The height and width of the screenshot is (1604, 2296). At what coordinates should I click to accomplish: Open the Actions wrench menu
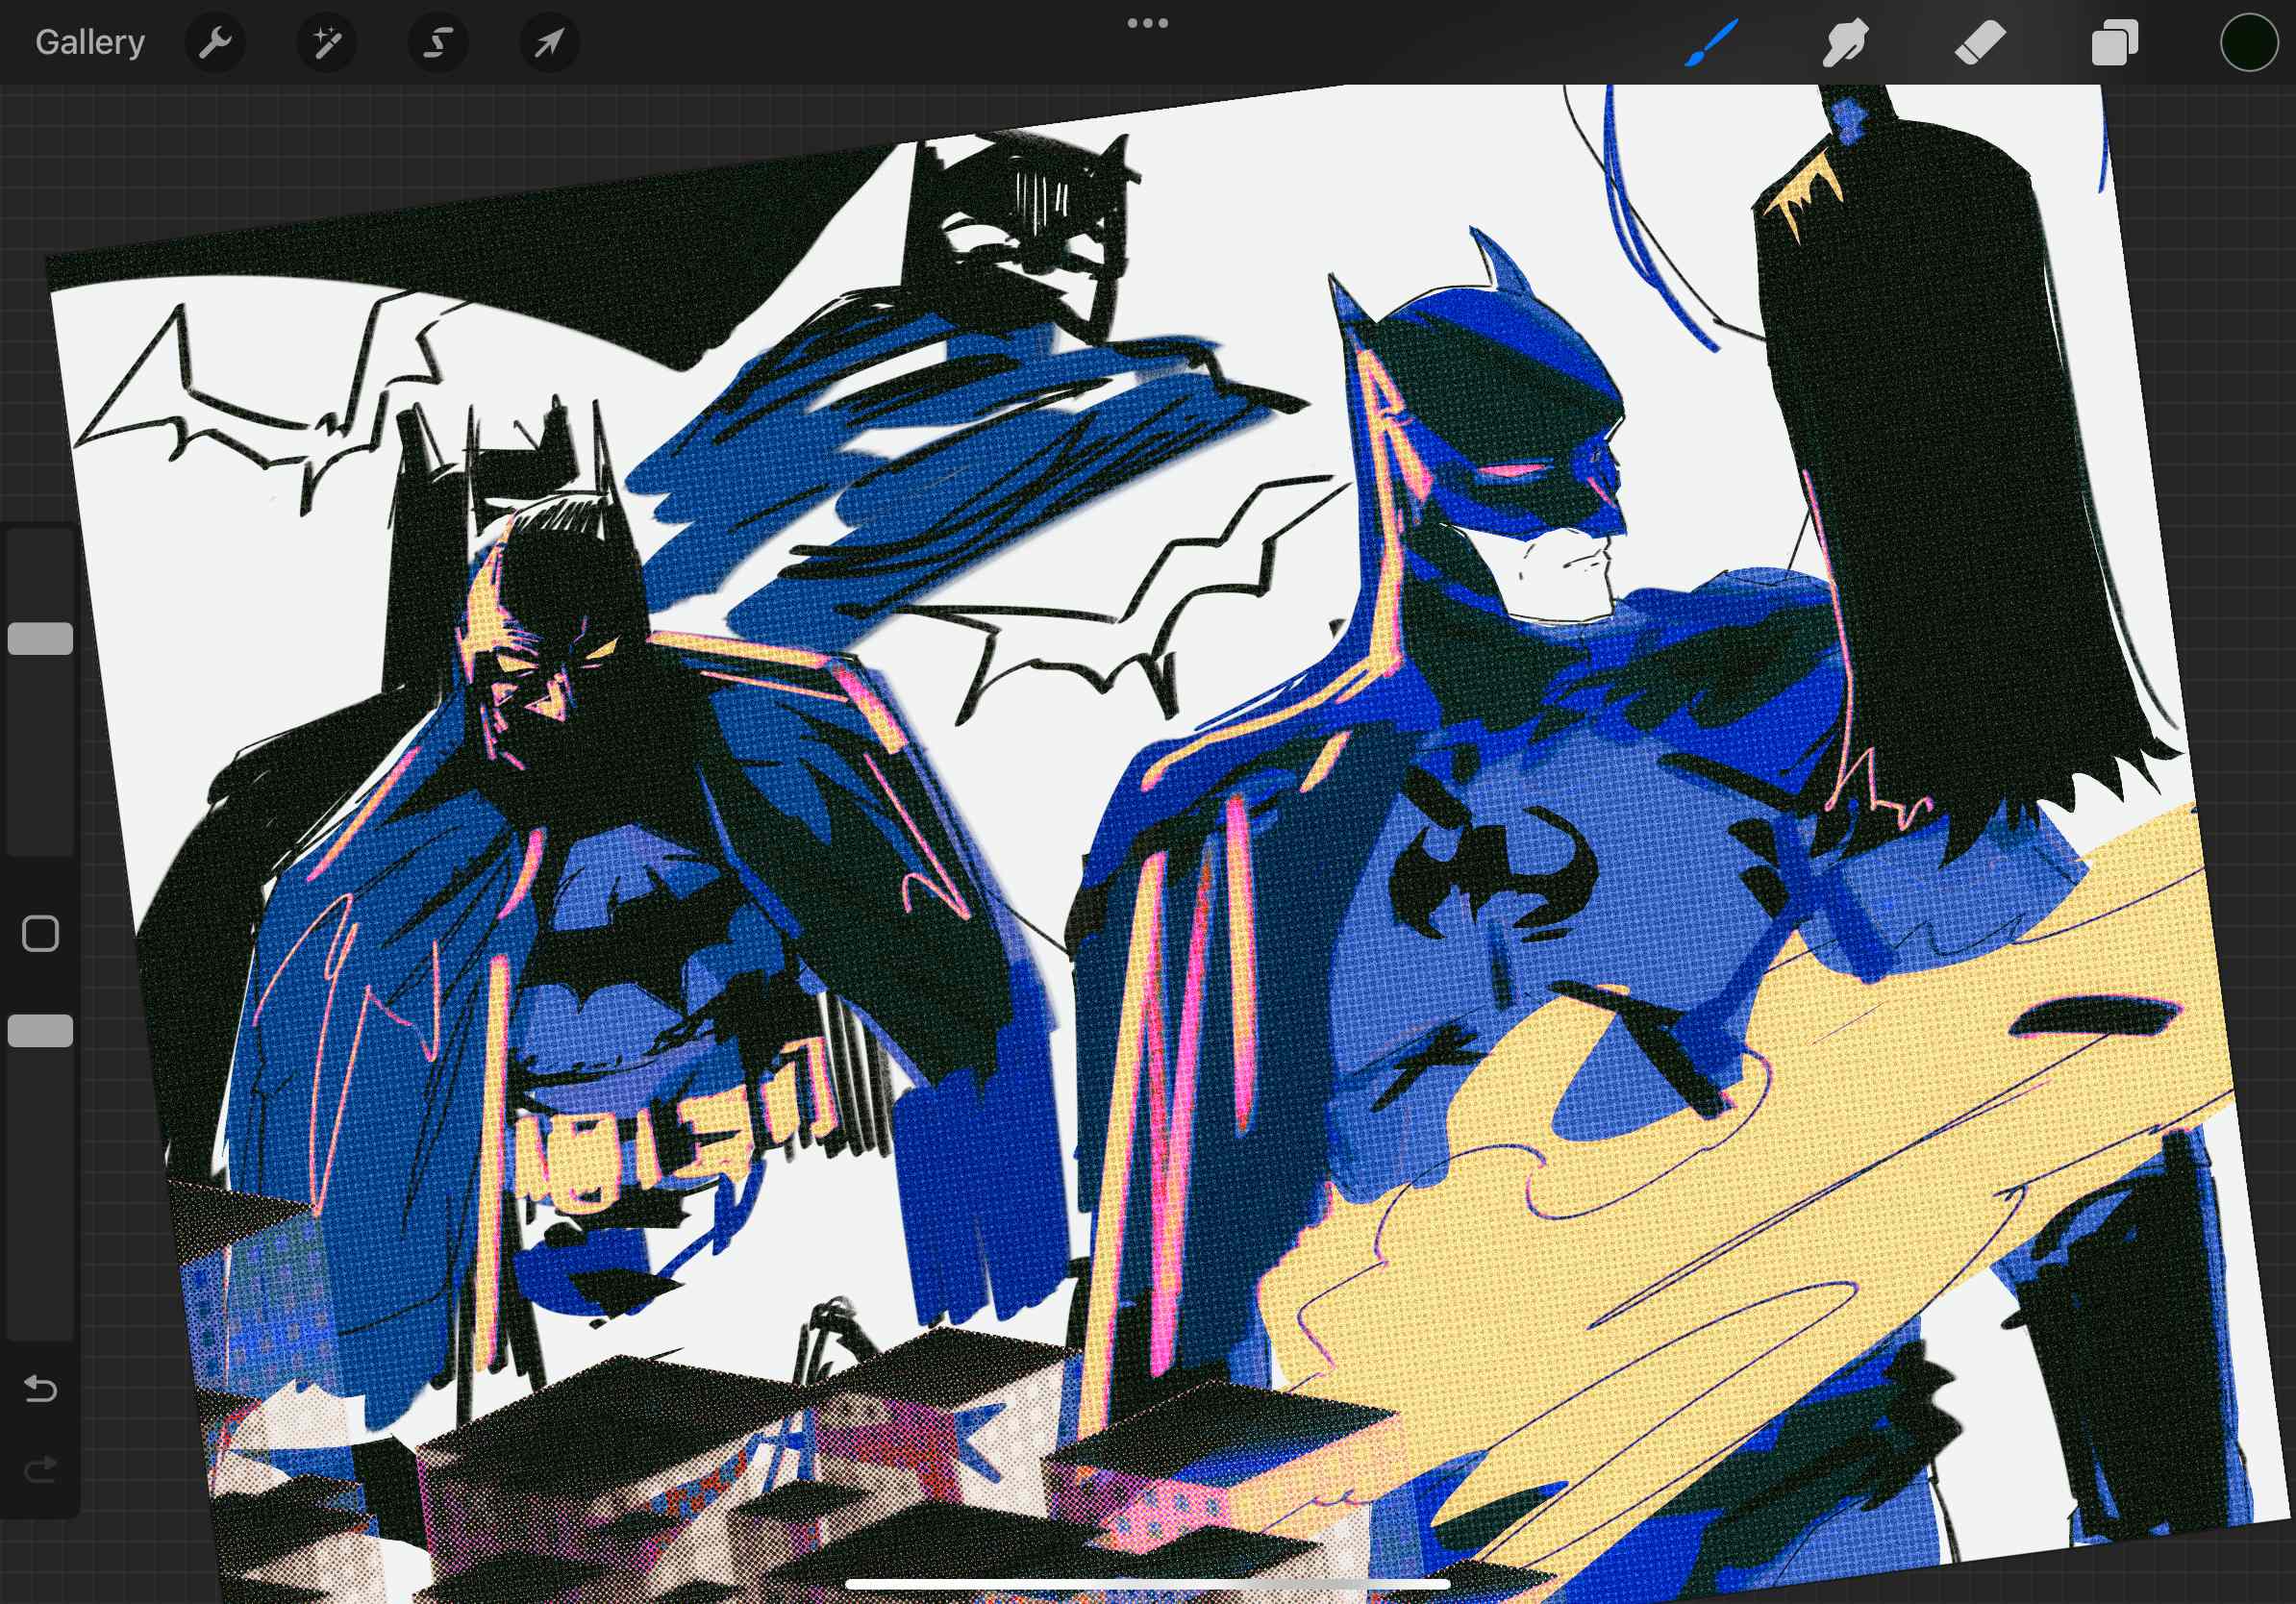tap(215, 43)
